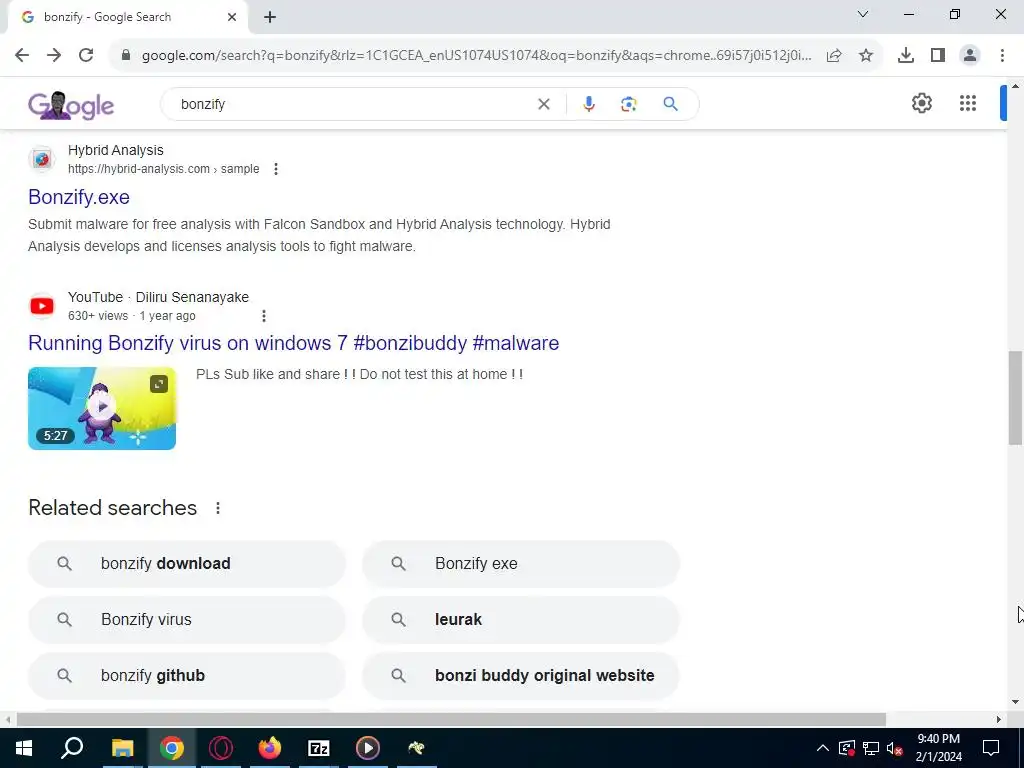Viewport: 1024px width, 768px height.
Task: Open Chrome downloads
Action: 906,56
